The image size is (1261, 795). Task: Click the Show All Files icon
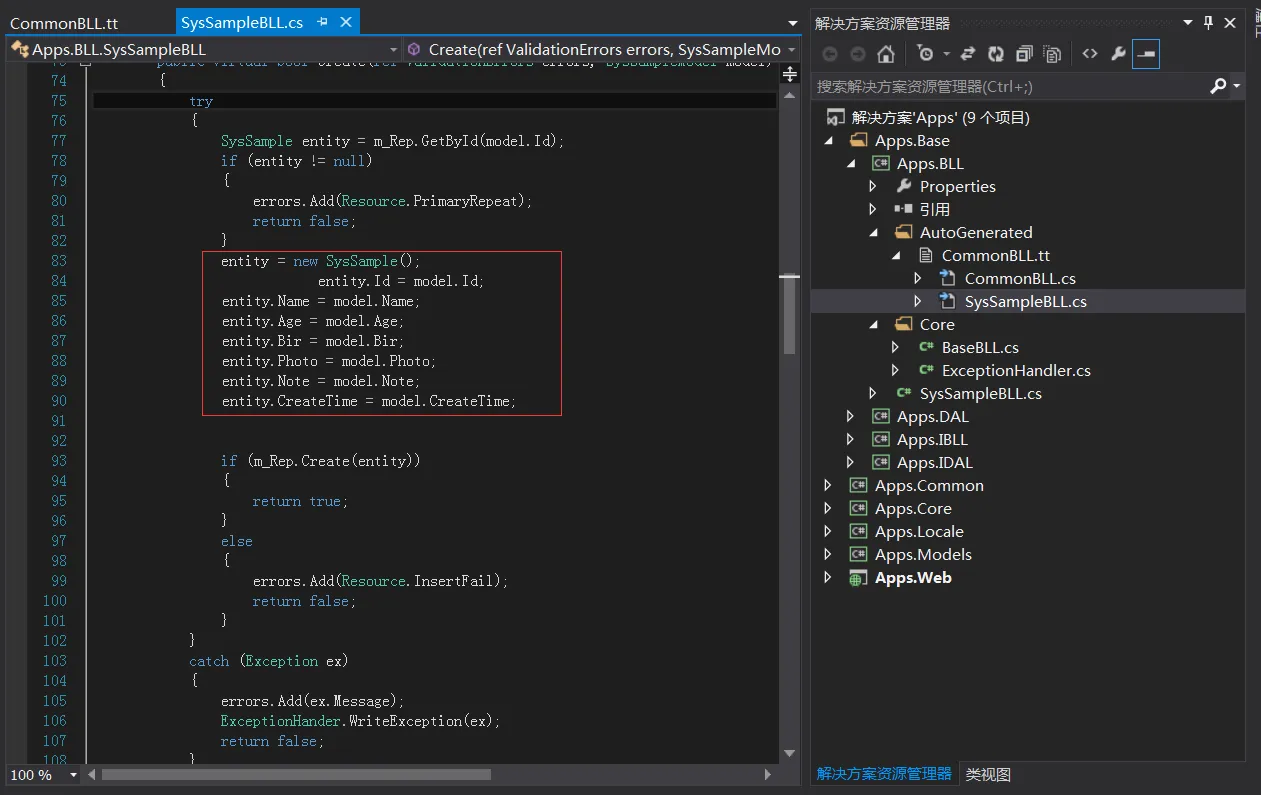1052,54
